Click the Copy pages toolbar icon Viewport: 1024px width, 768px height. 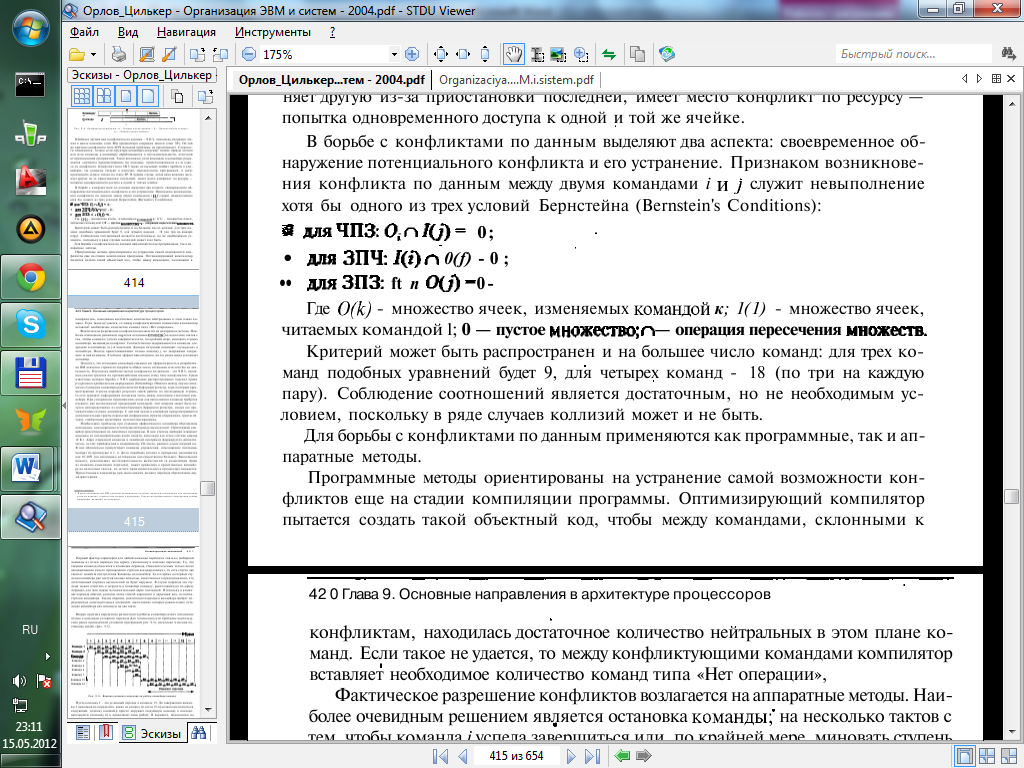(x=637, y=54)
